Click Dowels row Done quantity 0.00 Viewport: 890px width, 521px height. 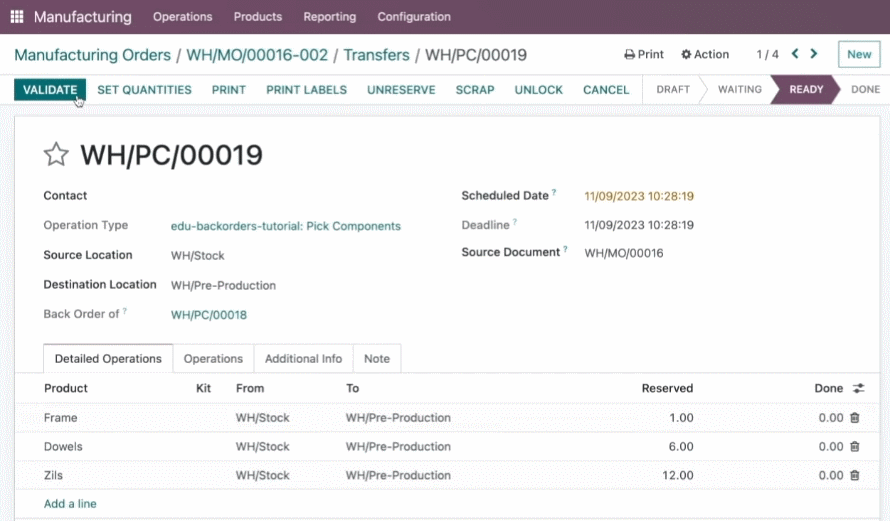[830, 447]
